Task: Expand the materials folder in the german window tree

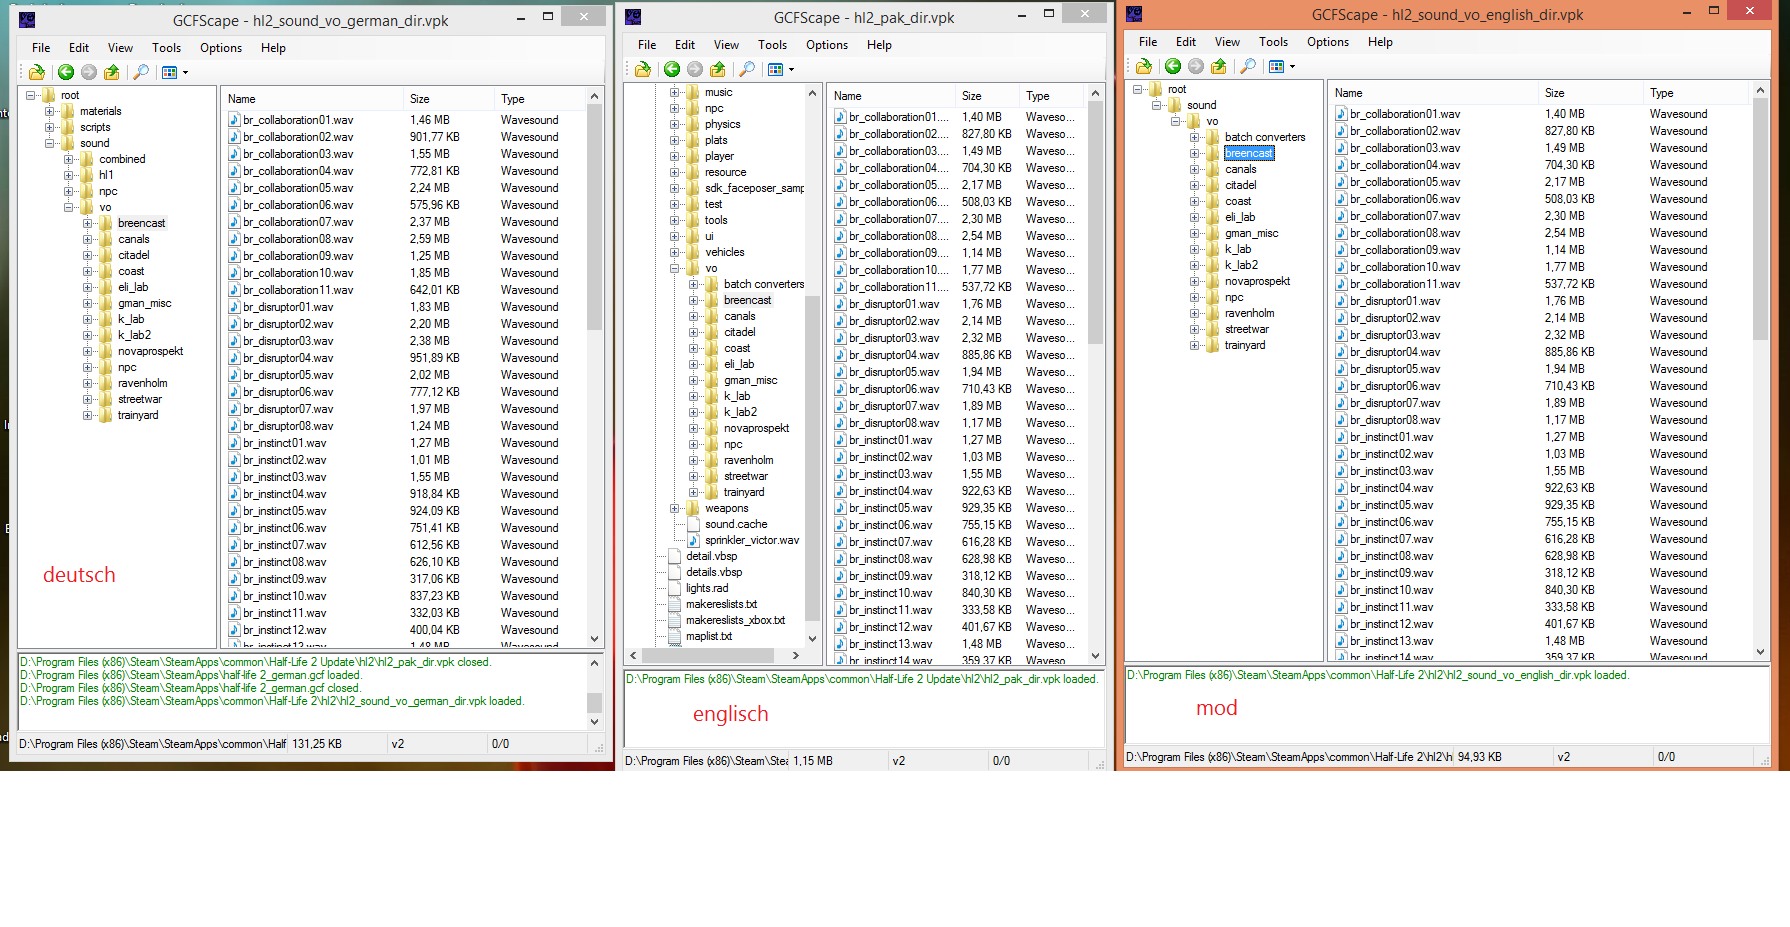Action: [x=49, y=111]
